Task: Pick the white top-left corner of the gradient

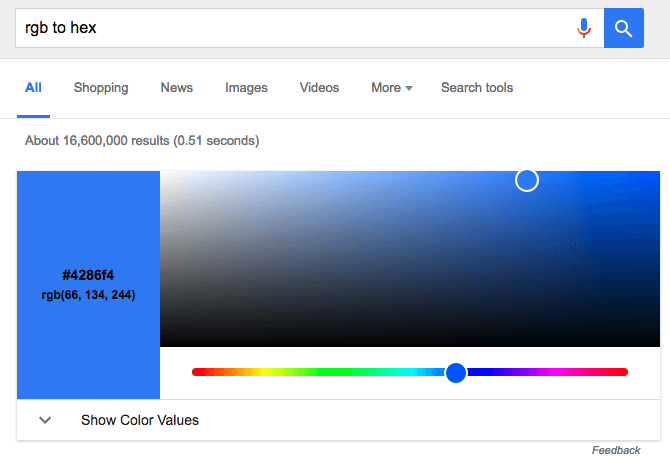Action: point(163,174)
